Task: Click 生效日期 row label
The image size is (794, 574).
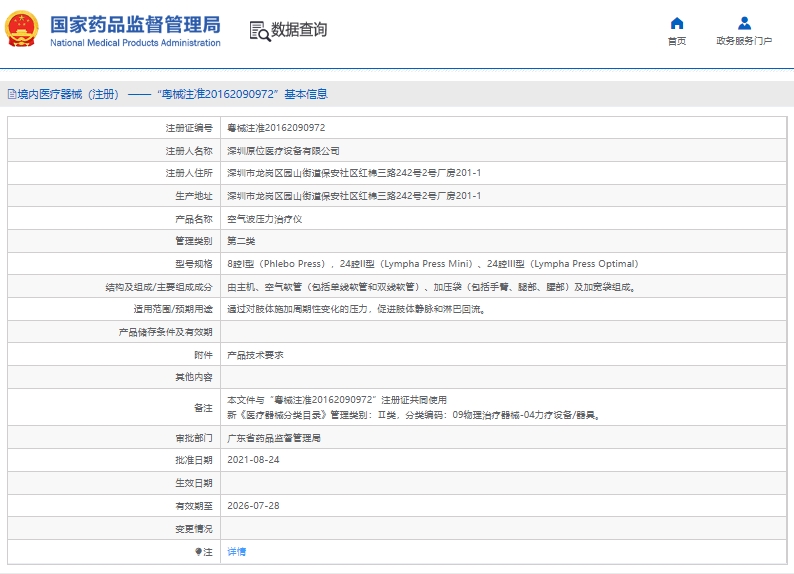Action: coord(194,483)
